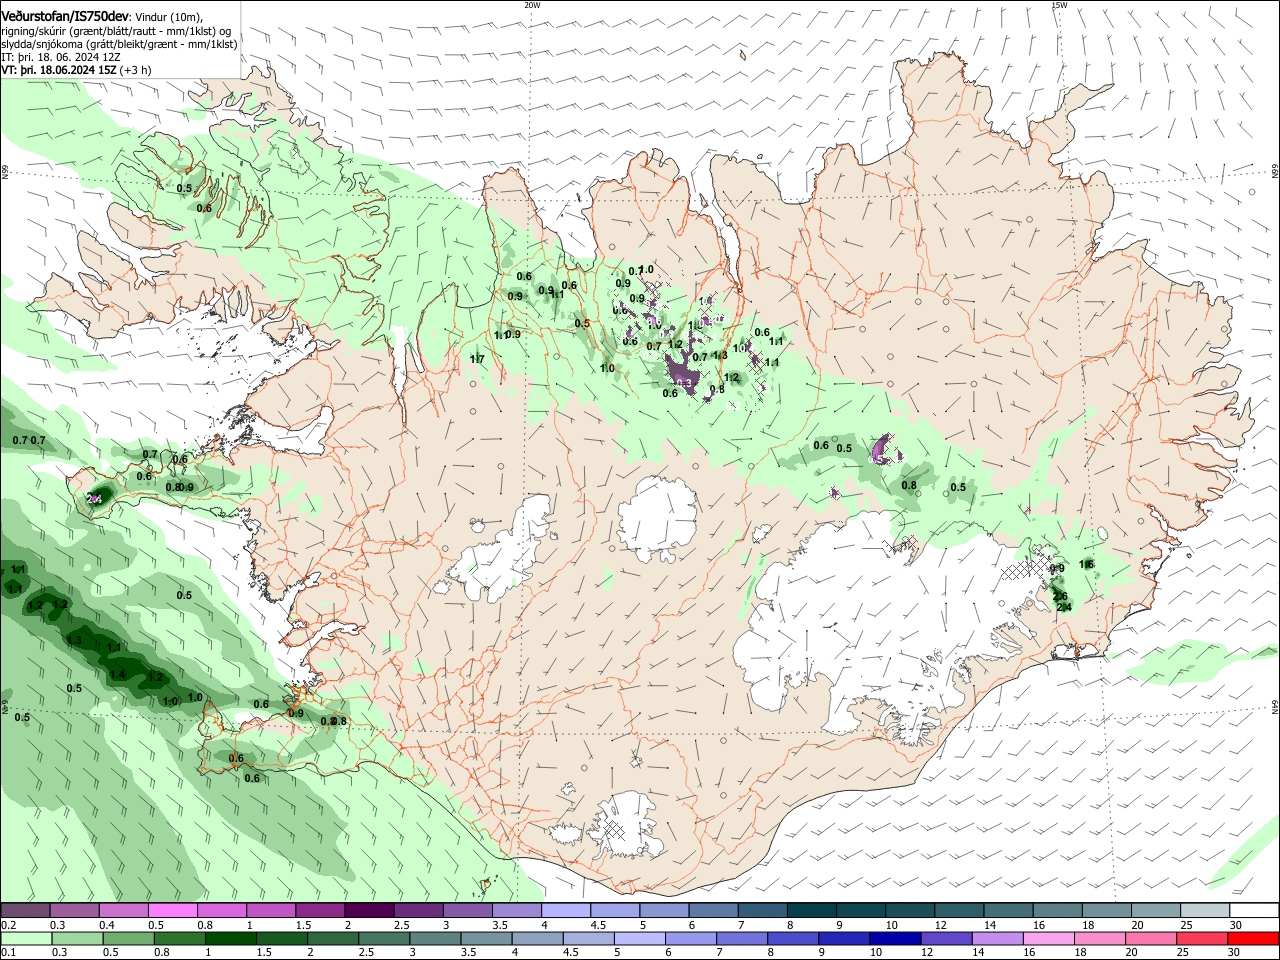Click the '25' label in the lower legend row
Viewport: 1280px width, 960px height.
click(x=1184, y=953)
